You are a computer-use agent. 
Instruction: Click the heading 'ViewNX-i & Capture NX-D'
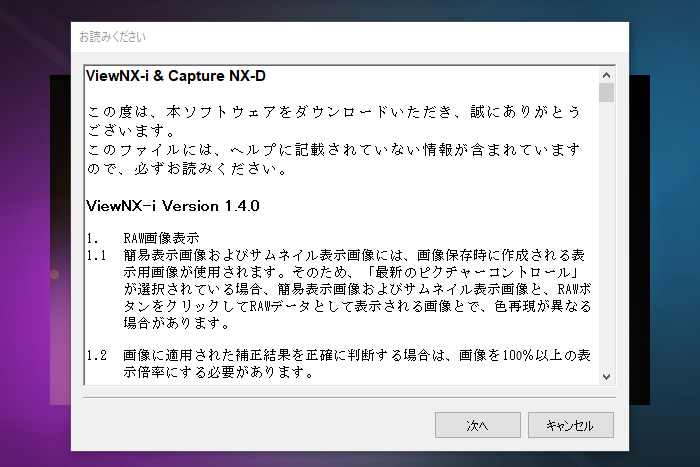tap(176, 76)
